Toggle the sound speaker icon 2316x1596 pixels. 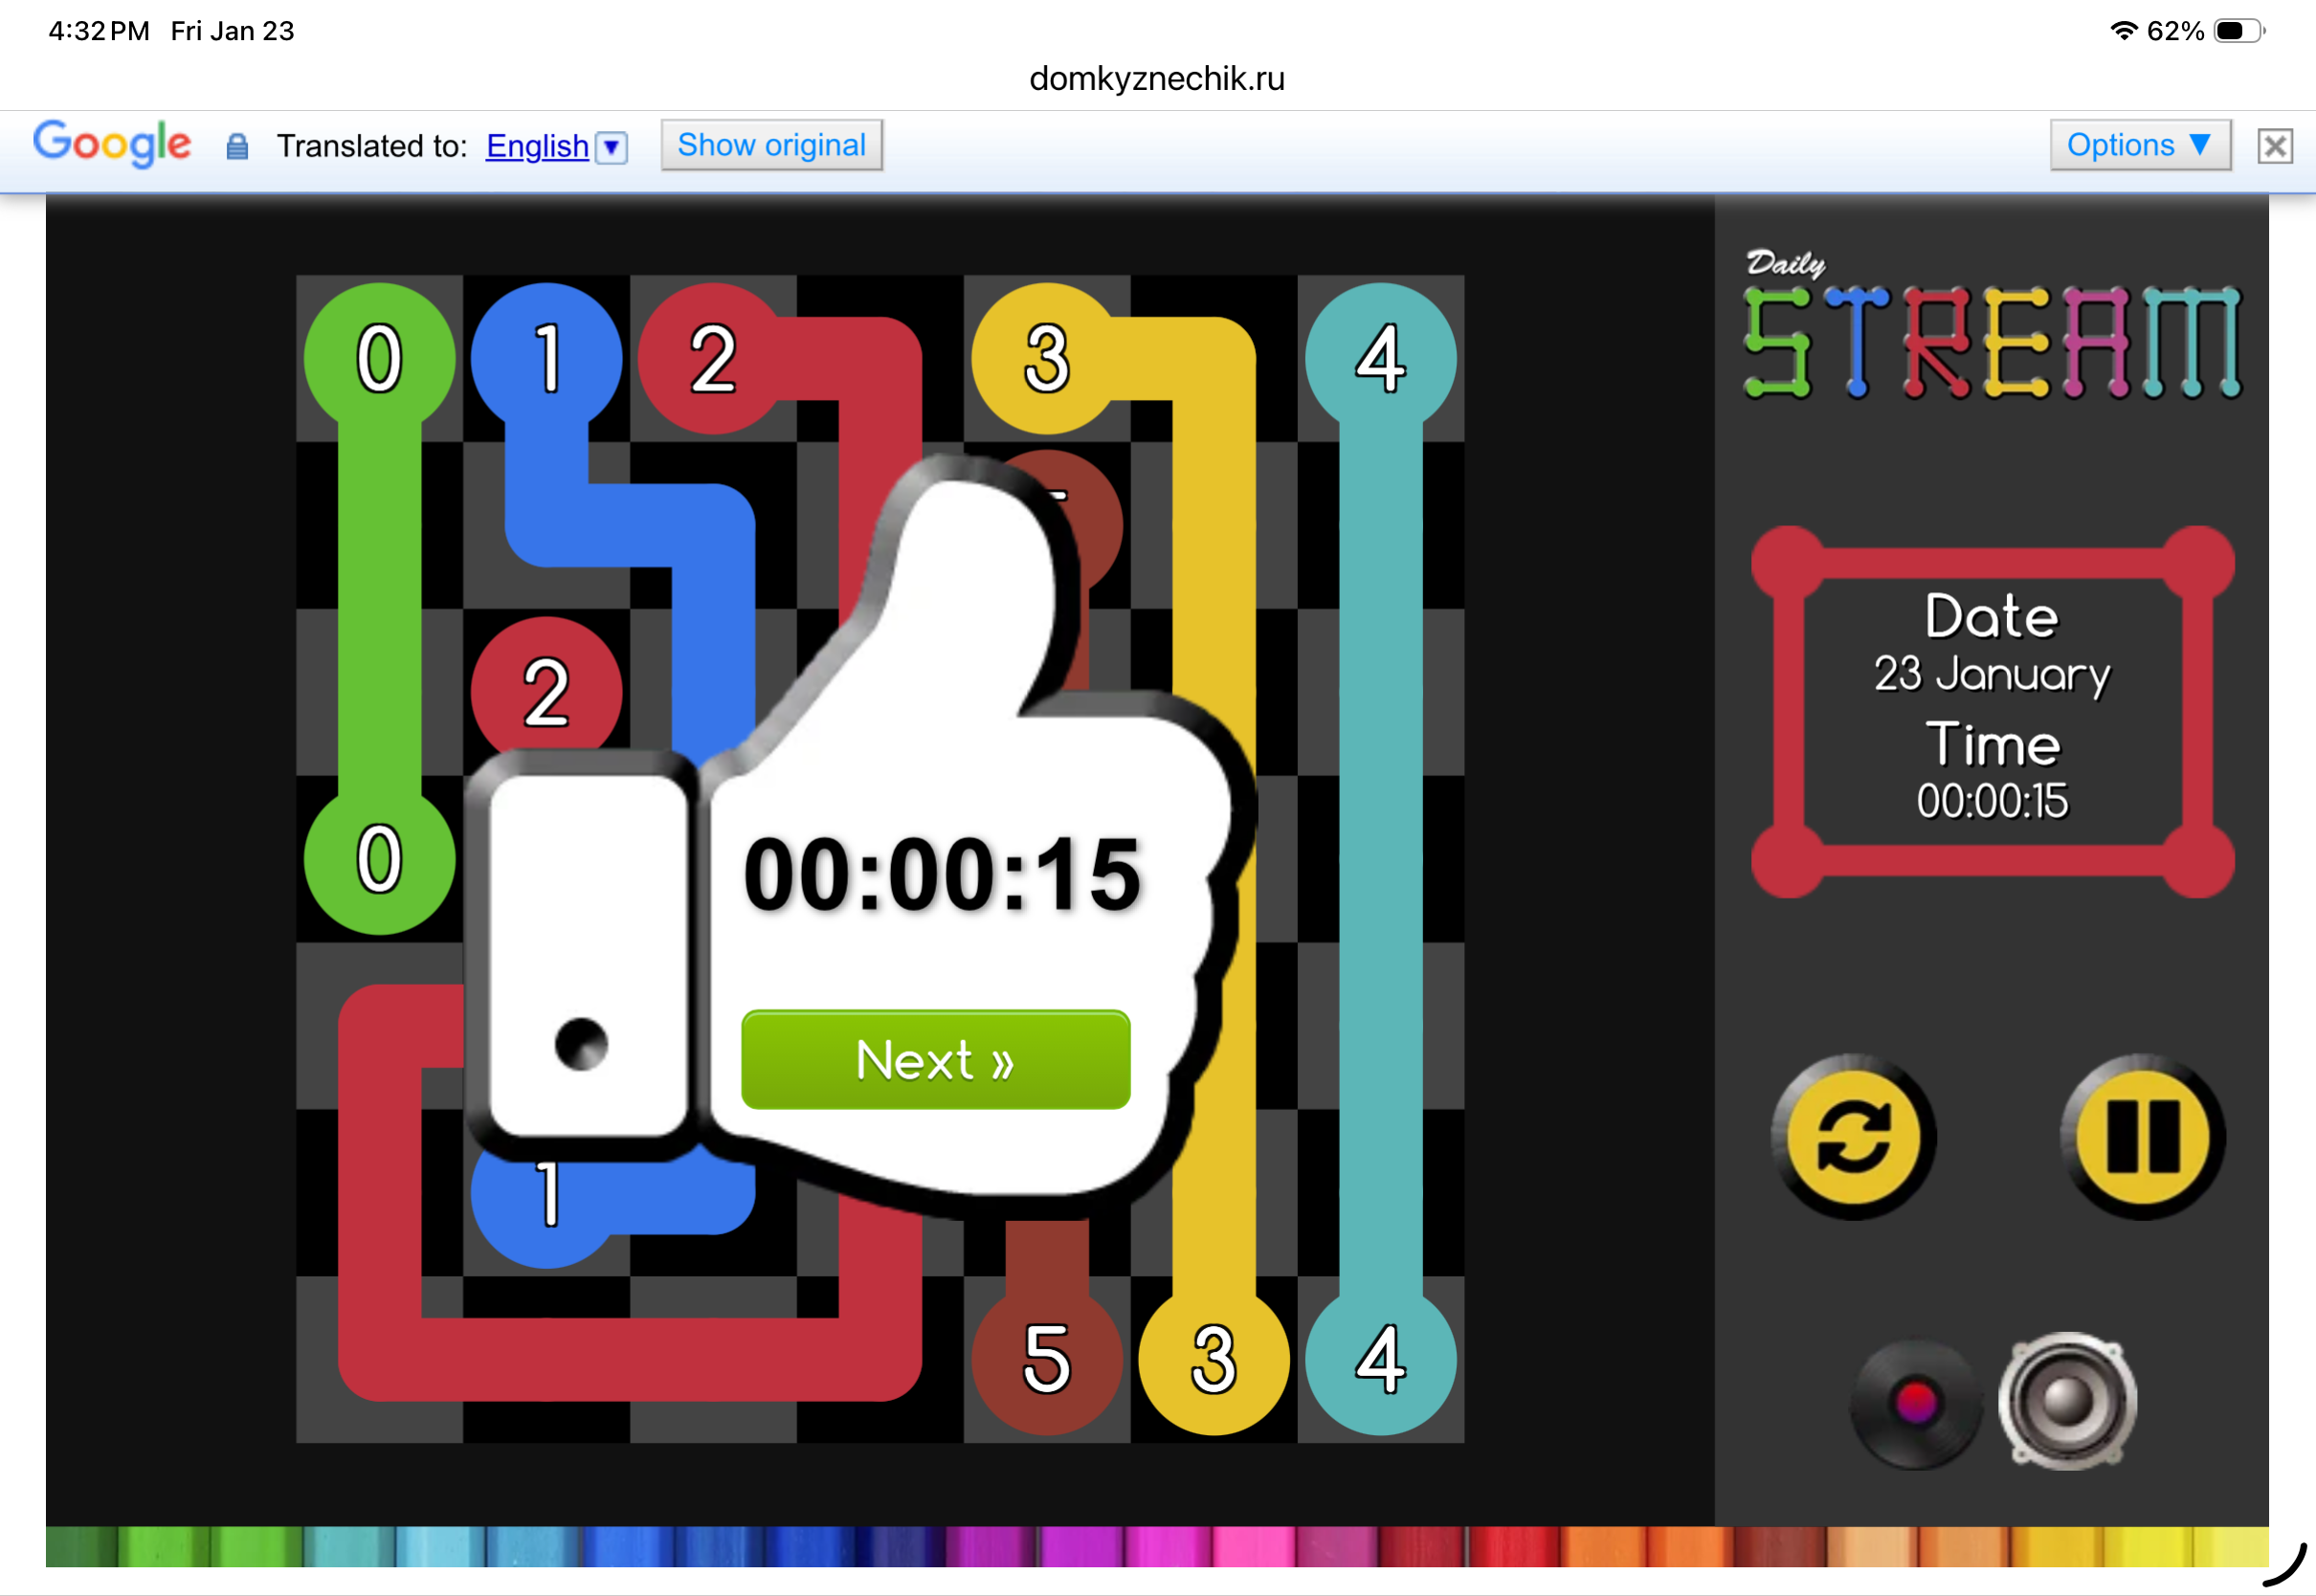coord(2066,1400)
